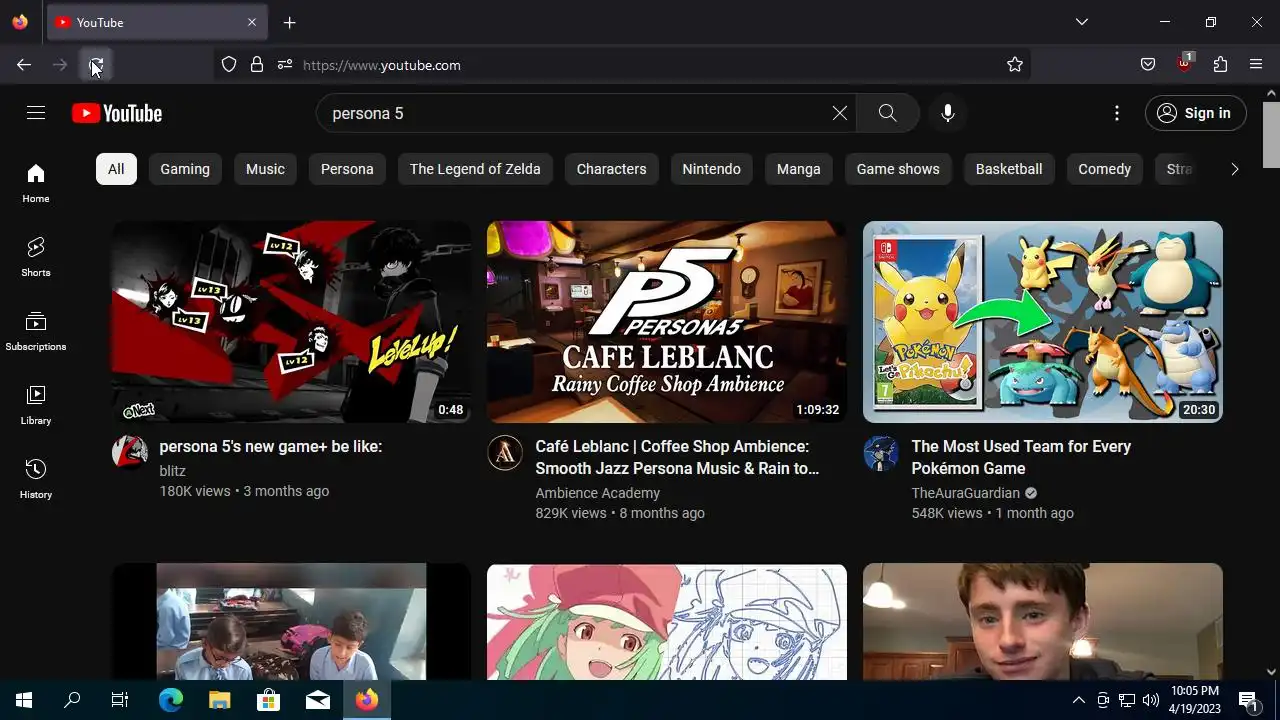This screenshot has width=1280, height=720.
Task: Open the green-haired anime drawing thumbnail
Action: click(x=667, y=622)
